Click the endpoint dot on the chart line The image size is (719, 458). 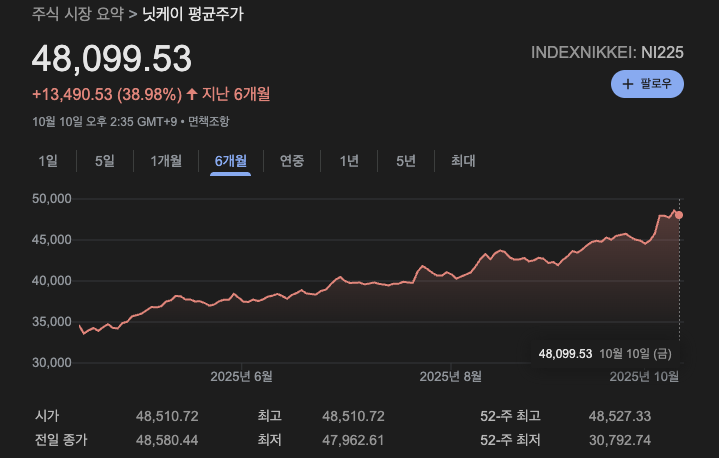(679, 215)
